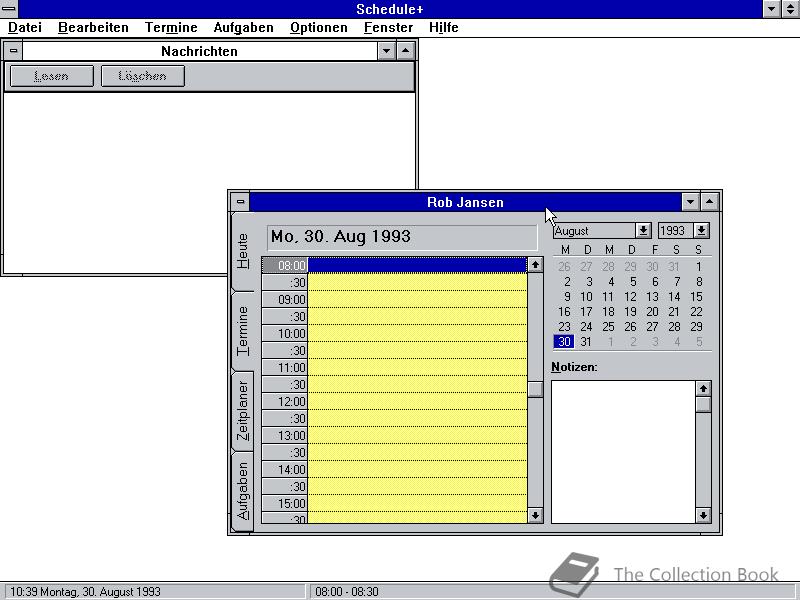Select August 30 in the calendar
This screenshot has height=600, width=800.
coord(564,341)
